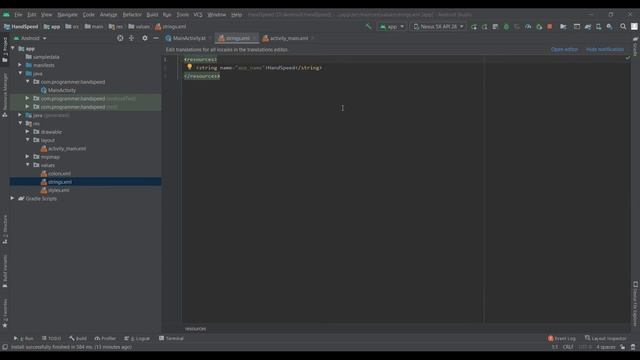Open the View menu

tap(46, 15)
